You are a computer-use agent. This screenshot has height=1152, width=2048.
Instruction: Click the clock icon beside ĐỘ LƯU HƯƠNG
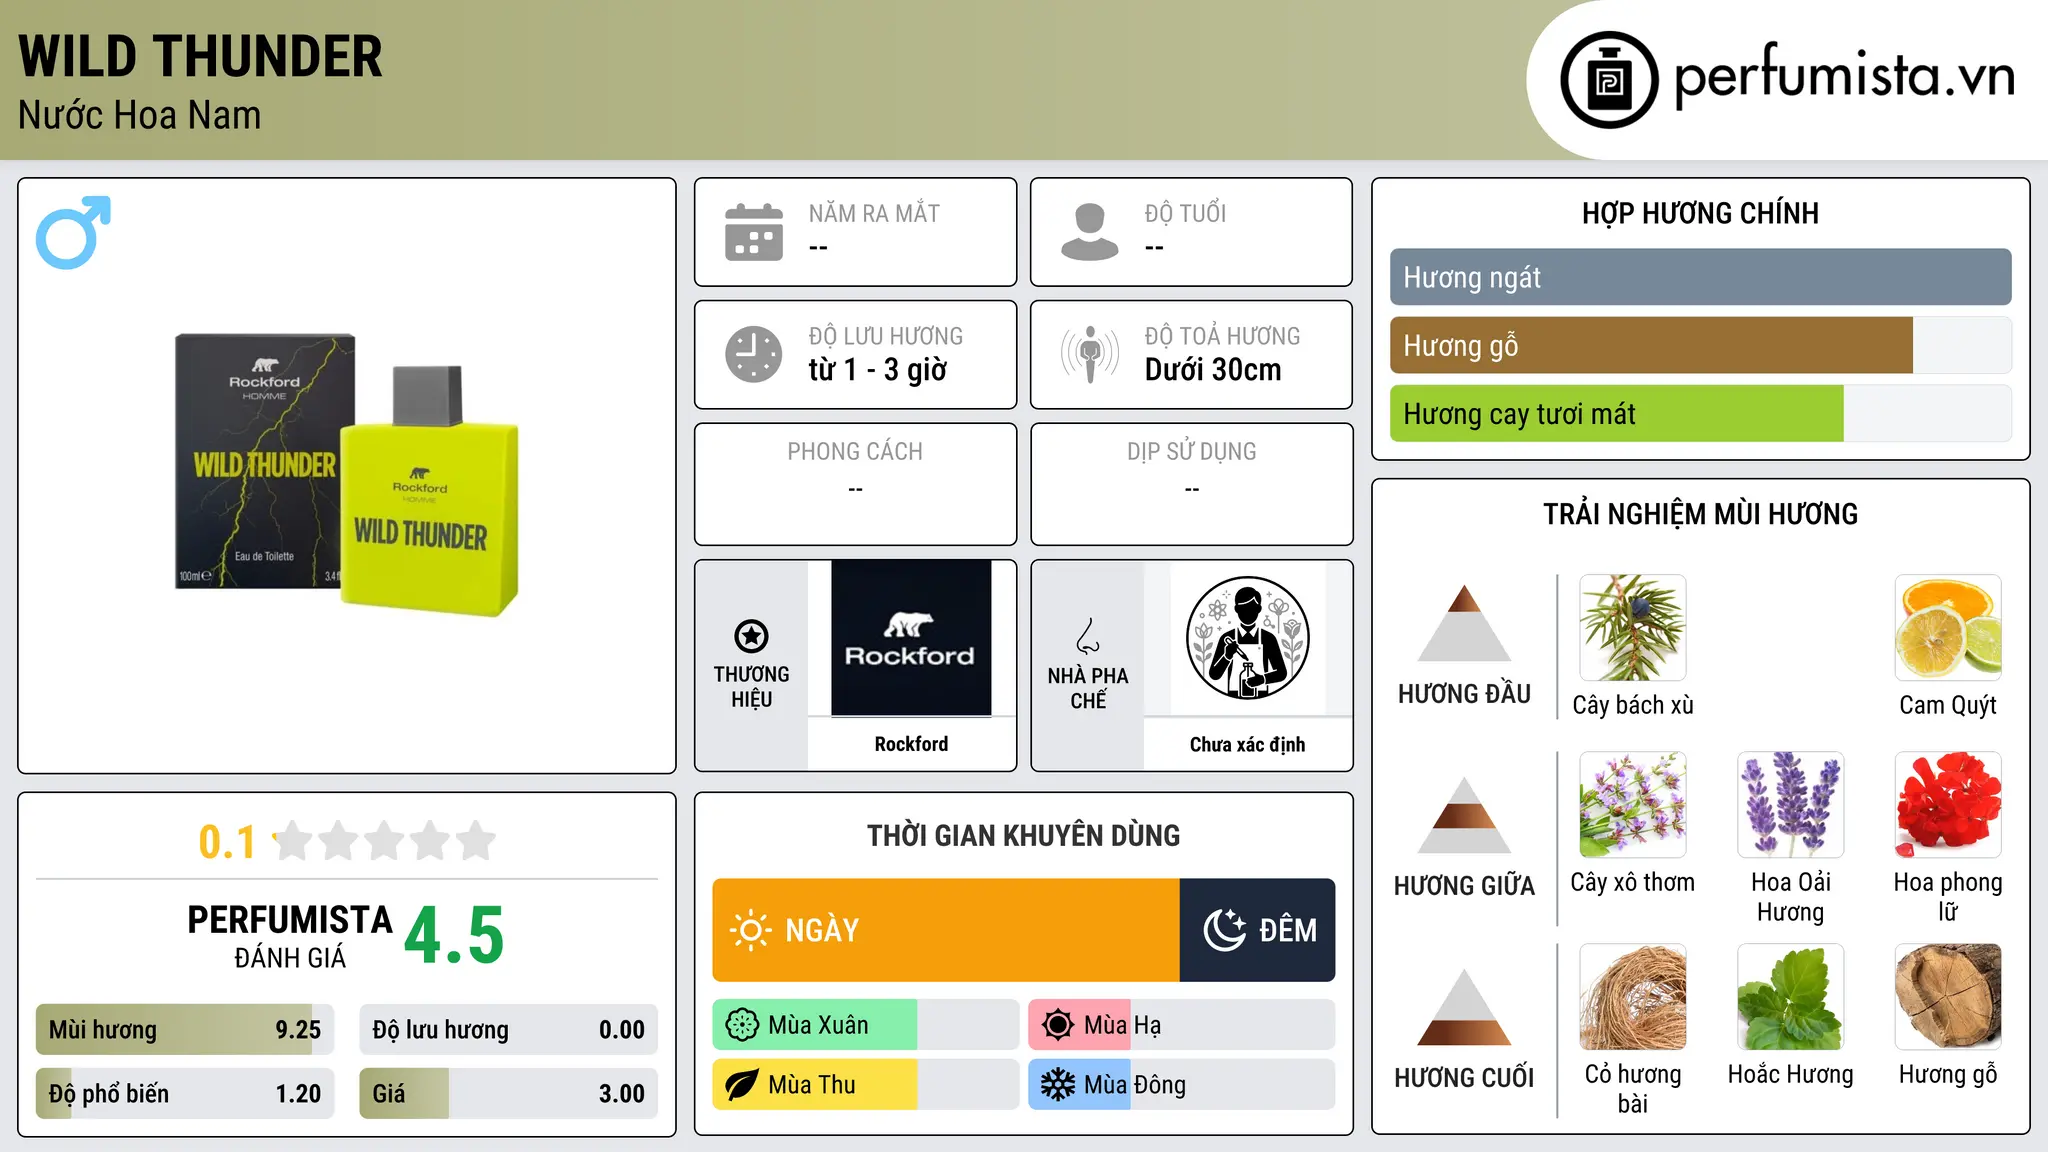click(x=754, y=354)
